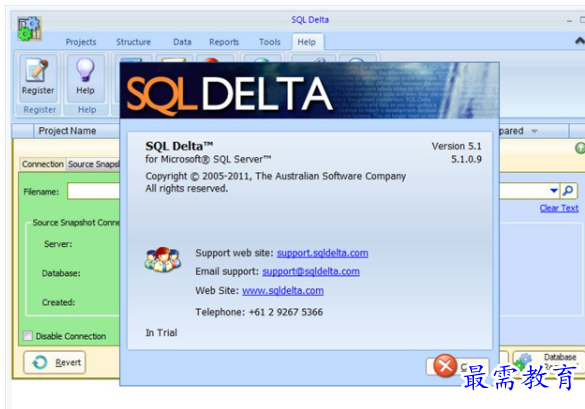This screenshot has width=585, height=409.
Task: Click the support@sqldelta.com email link
Action: coord(311,271)
